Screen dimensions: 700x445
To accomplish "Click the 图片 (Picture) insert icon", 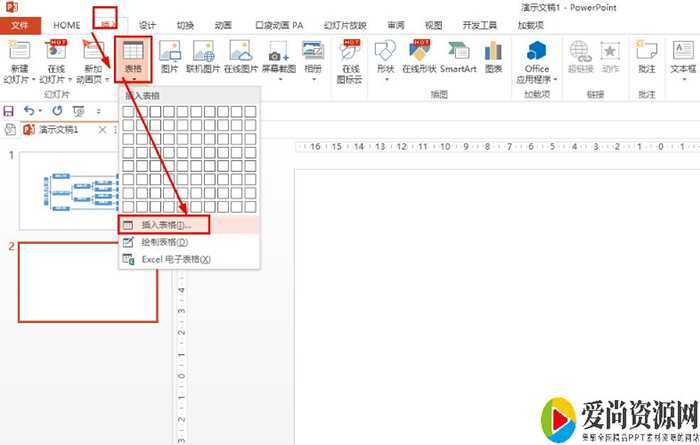I will point(170,57).
